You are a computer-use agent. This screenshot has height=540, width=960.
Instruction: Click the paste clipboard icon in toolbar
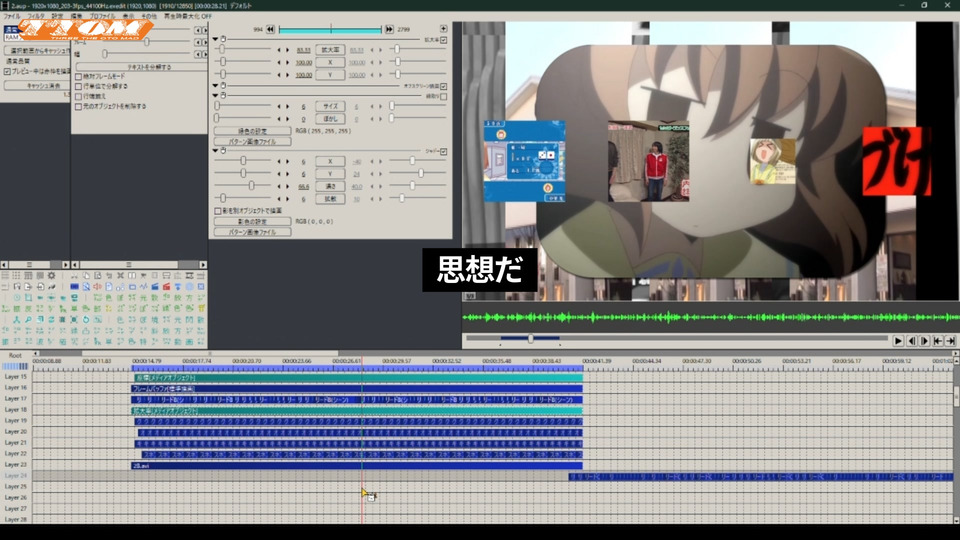pos(97,276)
